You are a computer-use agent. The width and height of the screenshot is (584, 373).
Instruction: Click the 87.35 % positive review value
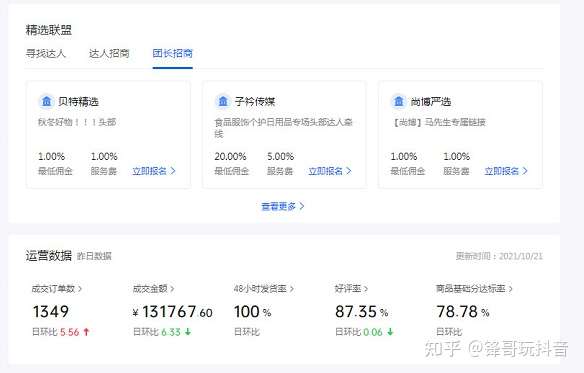pyautogui.click(x=362, y=312)
